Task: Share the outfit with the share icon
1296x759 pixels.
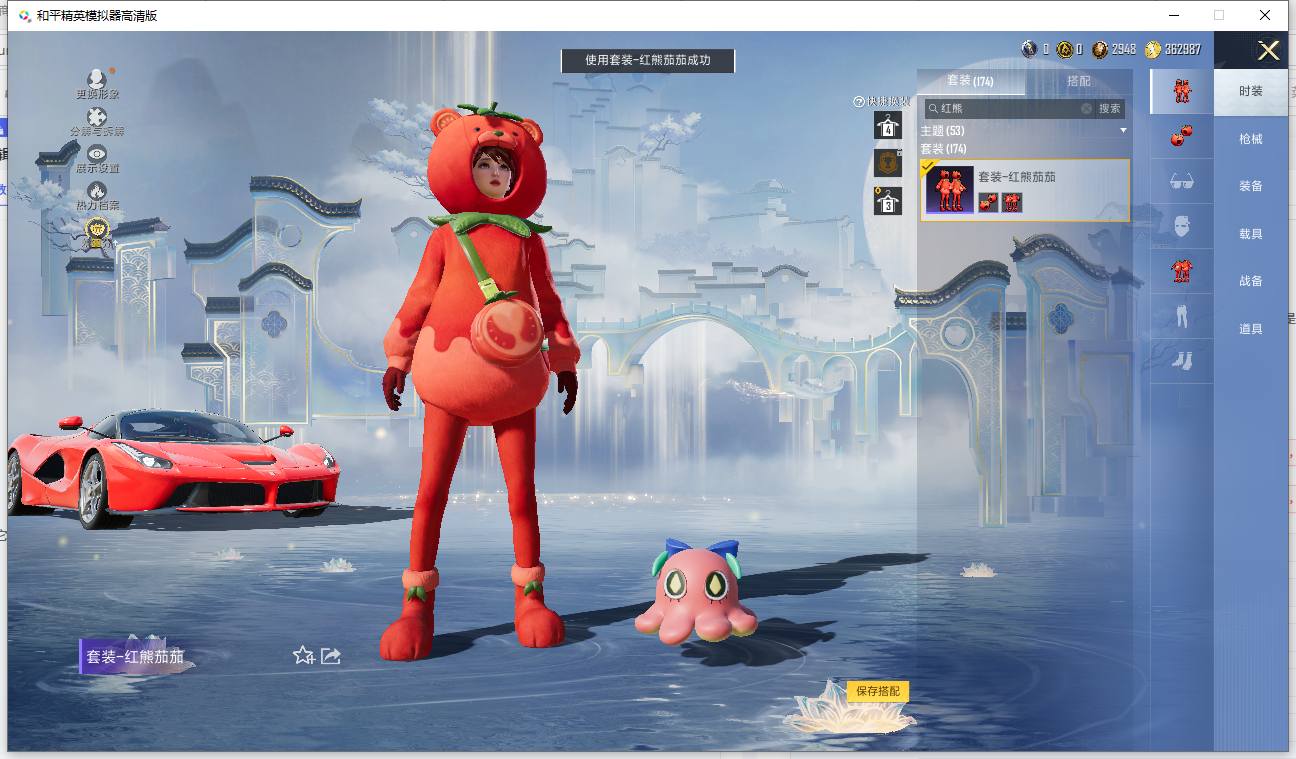Action: (x=331, y=655)
